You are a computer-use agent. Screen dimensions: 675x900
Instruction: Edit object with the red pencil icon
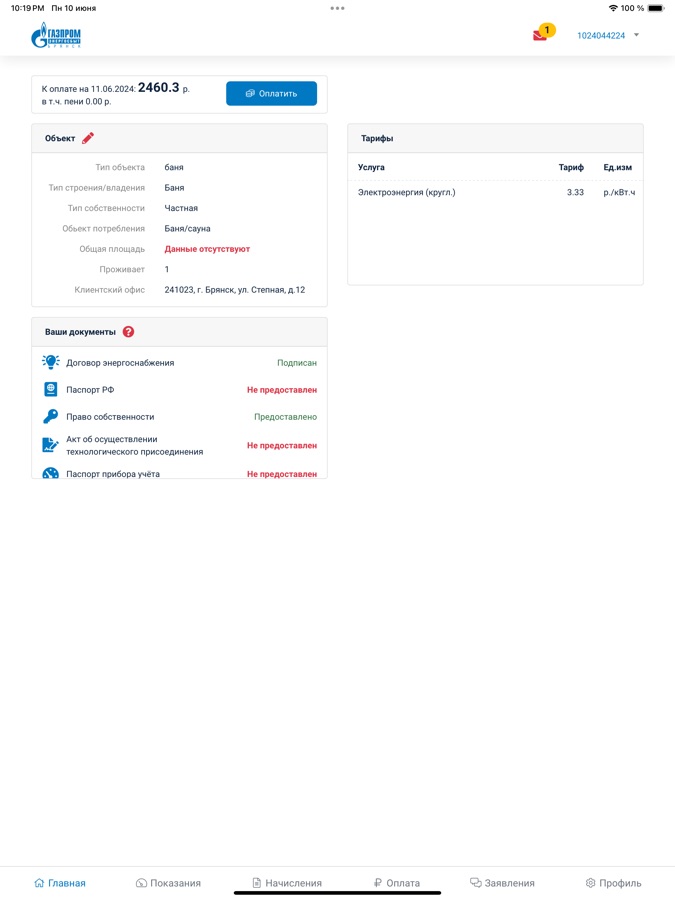pyautogui.click(x=88, y=138)
